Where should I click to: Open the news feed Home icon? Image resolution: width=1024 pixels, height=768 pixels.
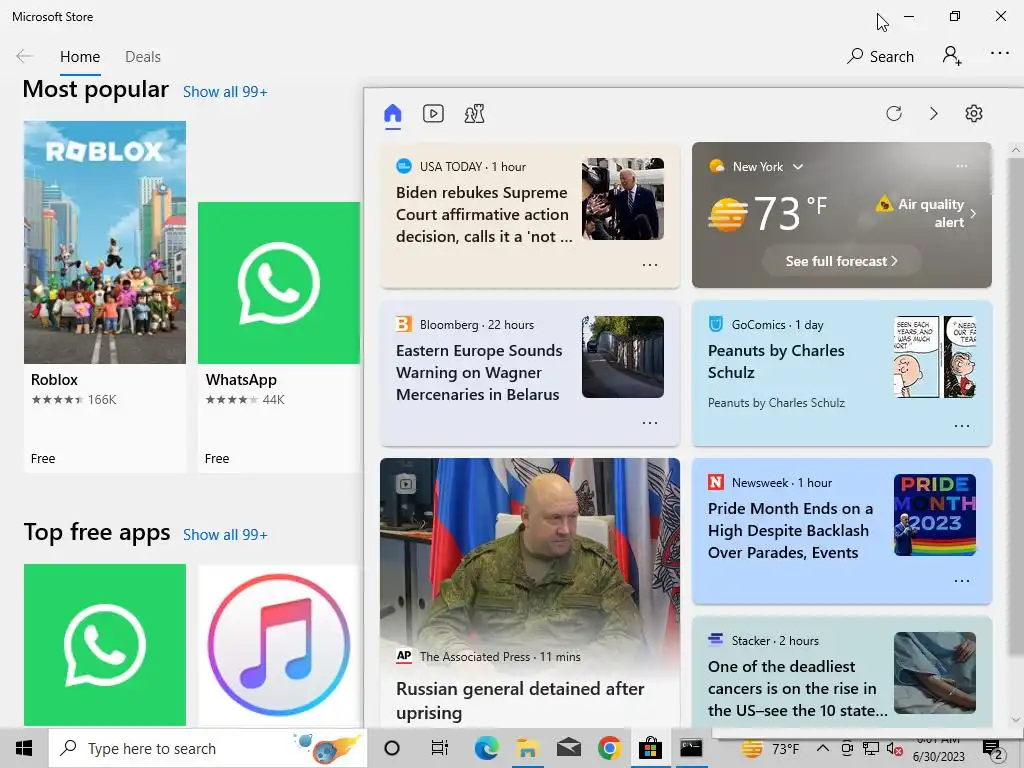click(x=392, y=114)
